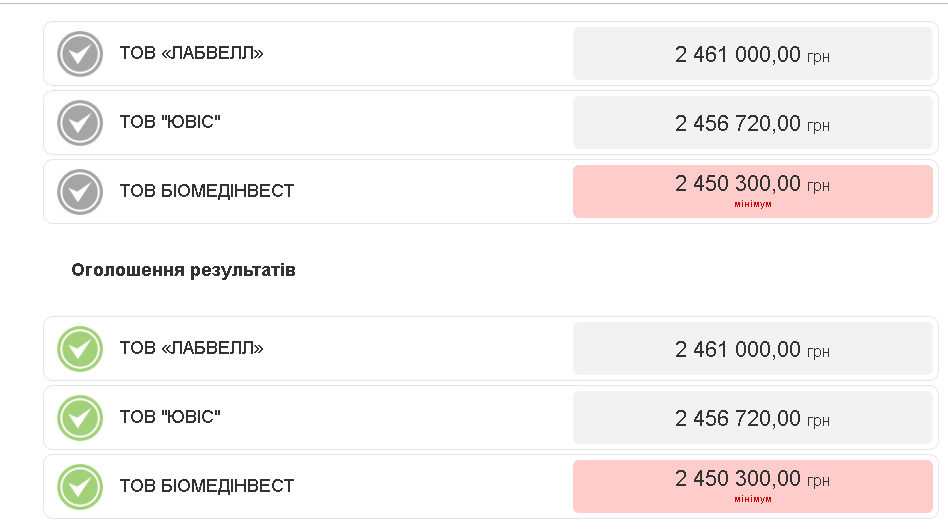This screenshot has width=948, height=529.
Task: Select ТОВ БІОМЕДІНВЕСТ name in green-checkmark row
Action: (x=206, y=486)
